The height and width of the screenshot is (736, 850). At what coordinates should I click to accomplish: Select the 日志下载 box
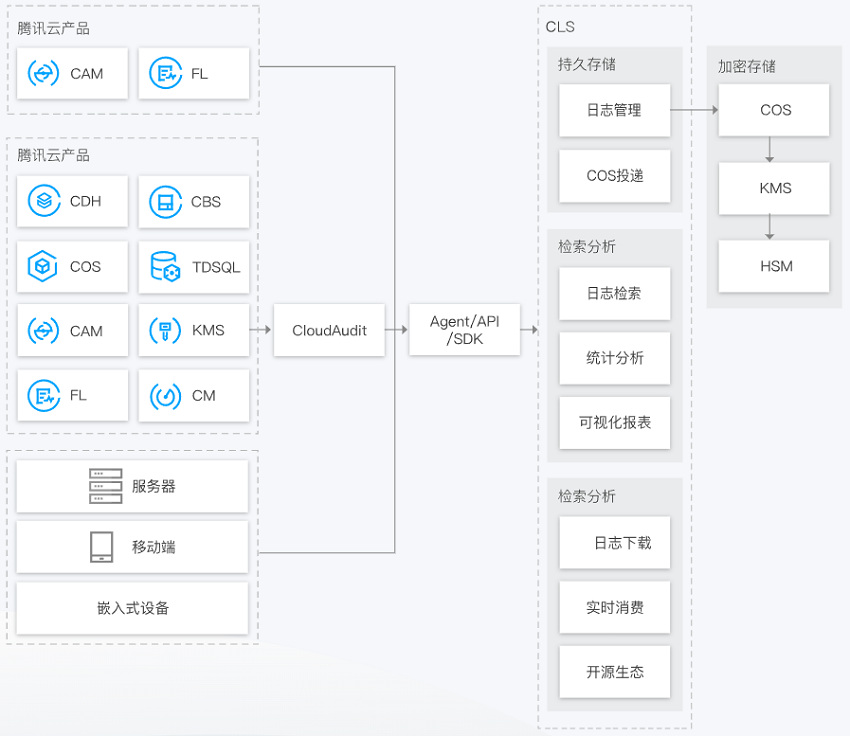(x=615, y=543)
